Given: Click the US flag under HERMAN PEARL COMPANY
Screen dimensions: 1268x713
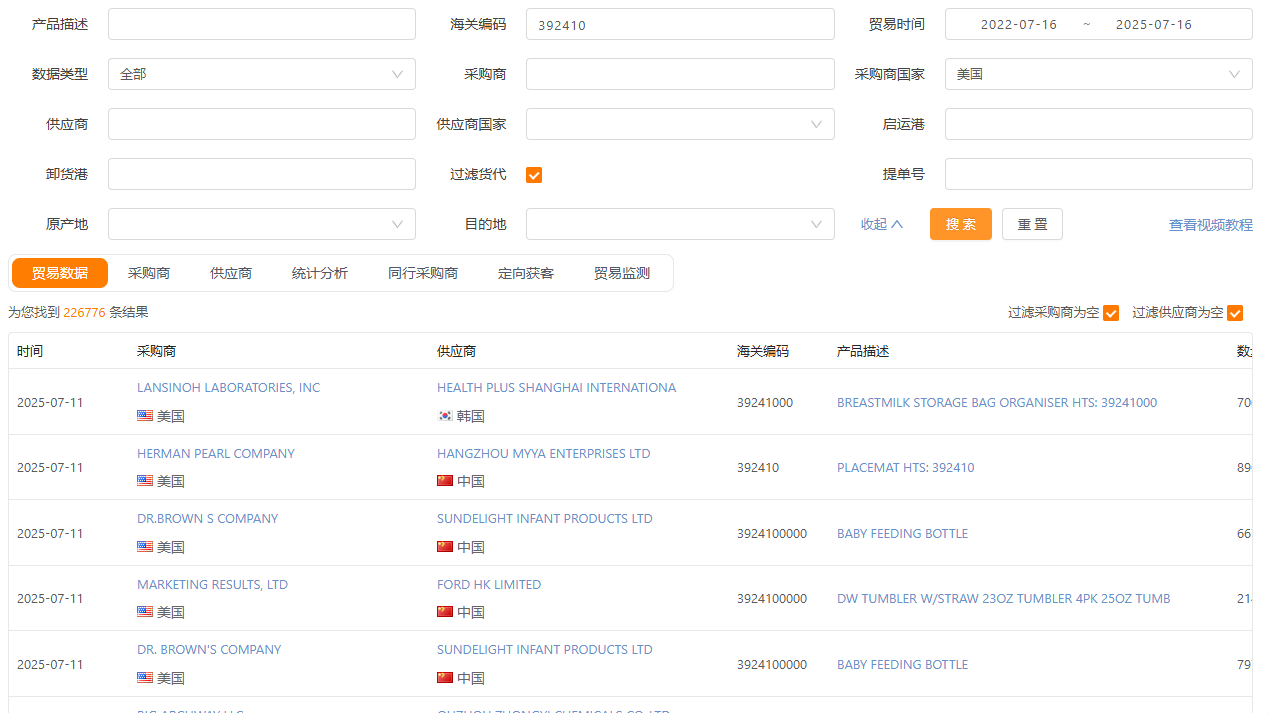Looking at the screenshot, I should tap(145, 481).
